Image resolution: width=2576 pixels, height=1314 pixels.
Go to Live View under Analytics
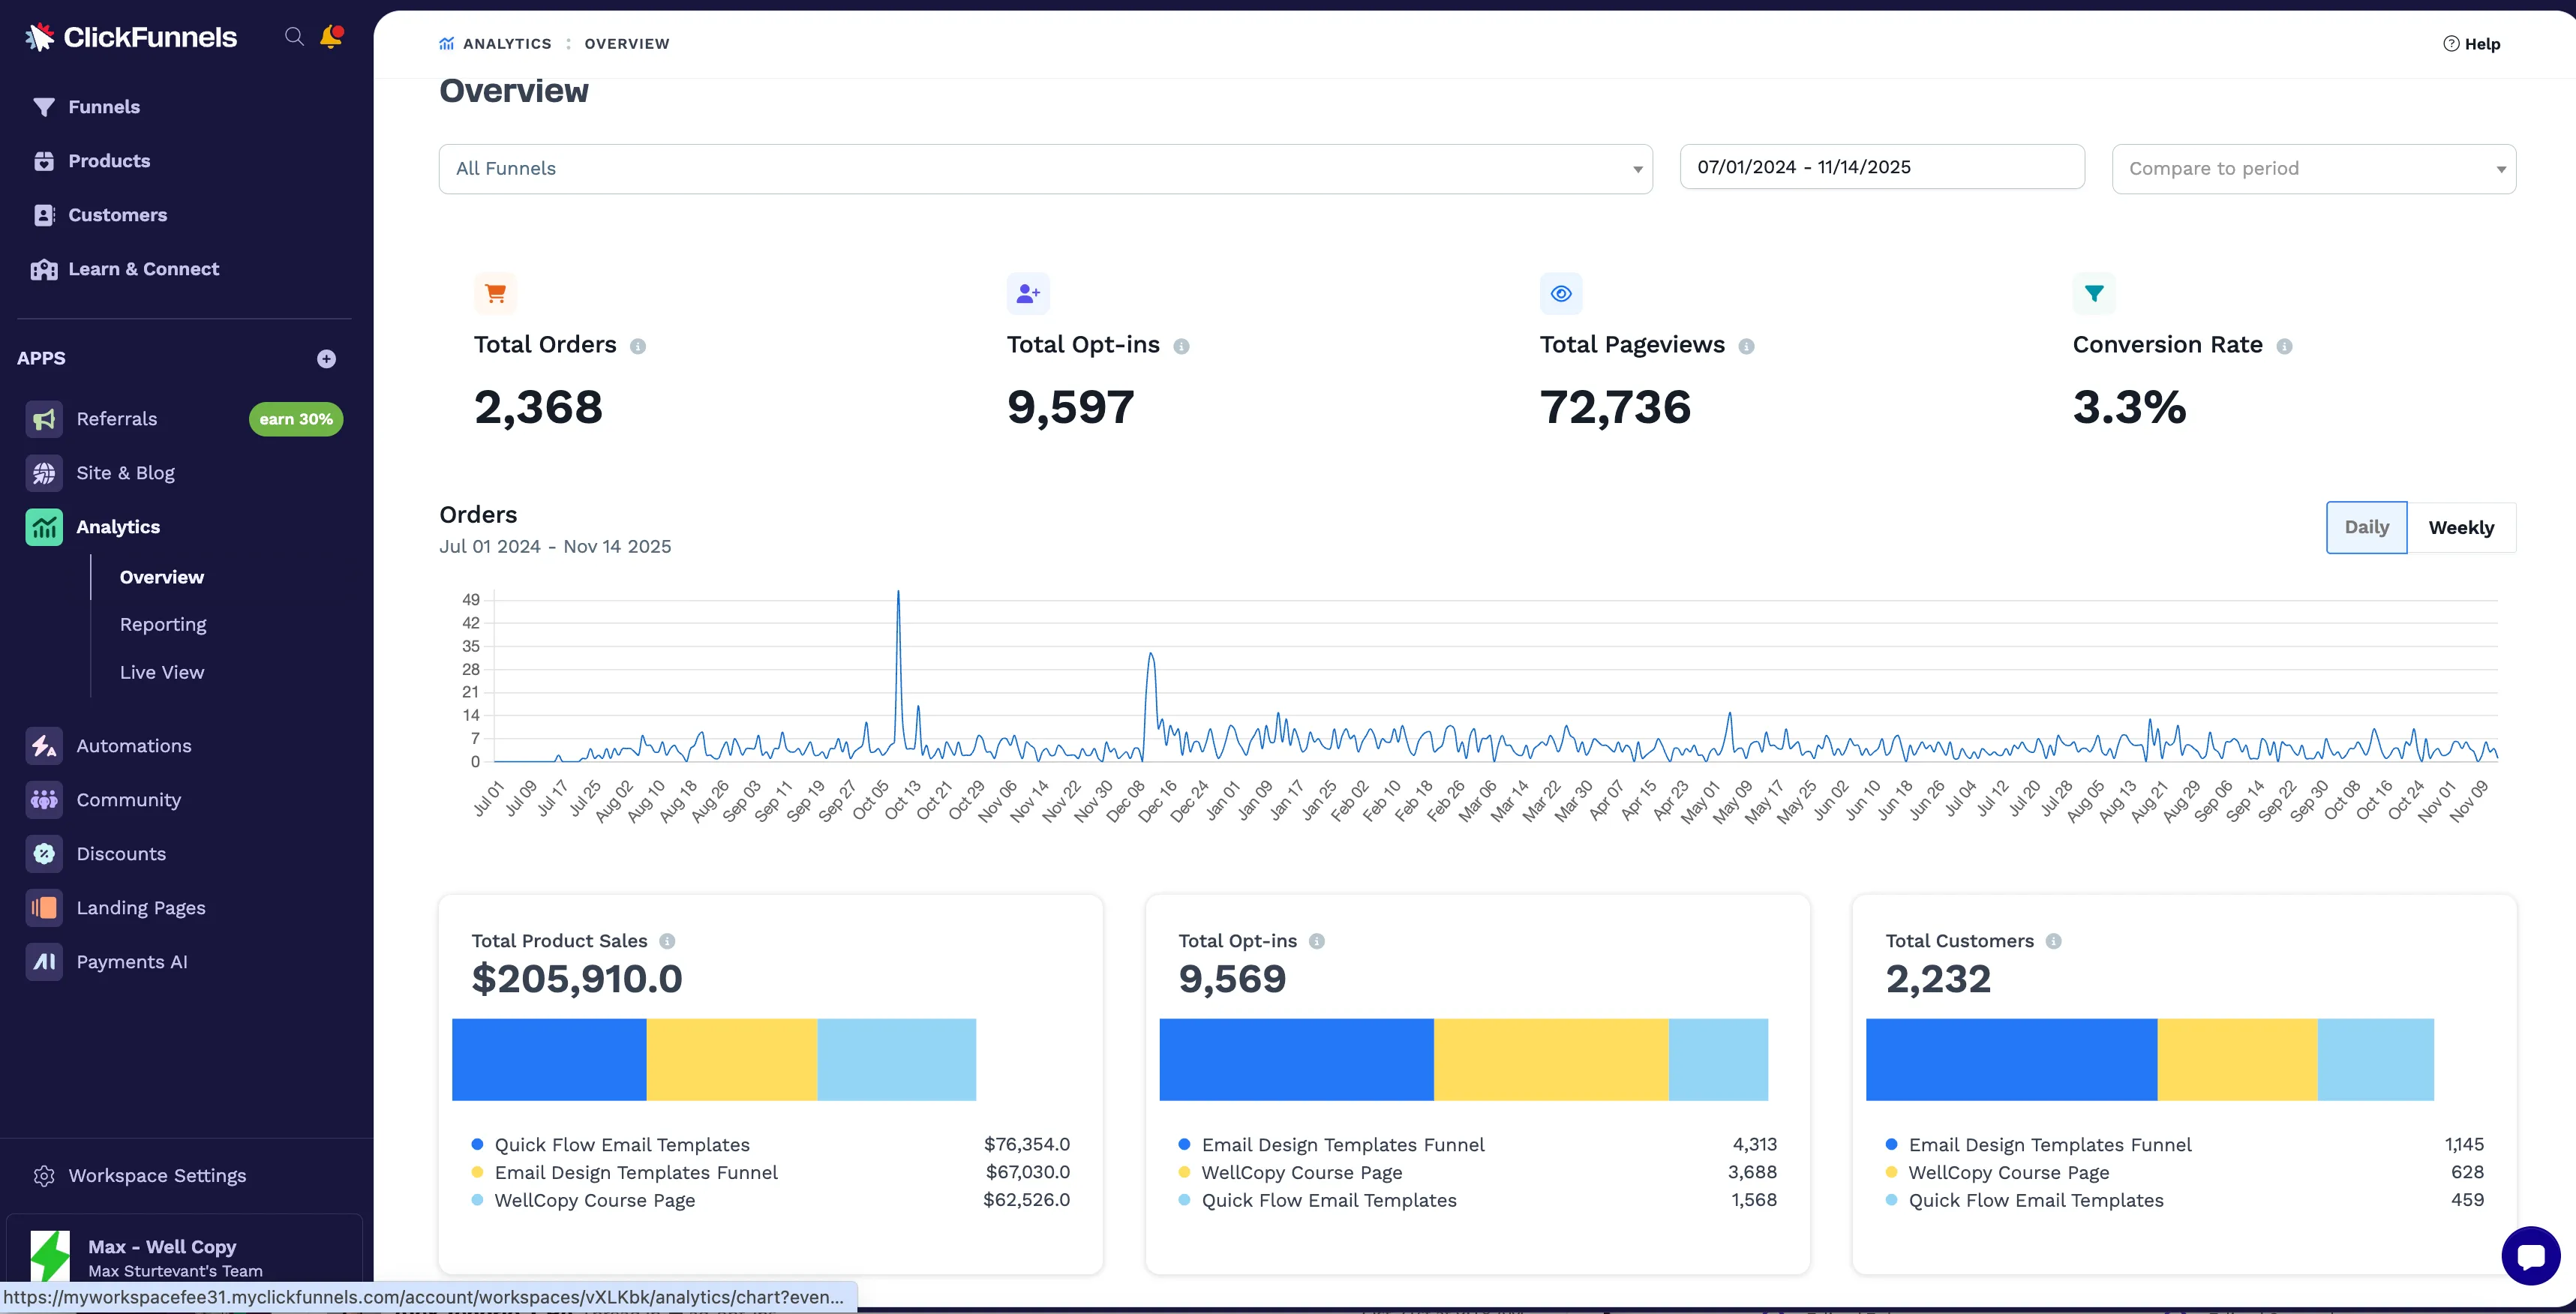[x=162, y=673]
